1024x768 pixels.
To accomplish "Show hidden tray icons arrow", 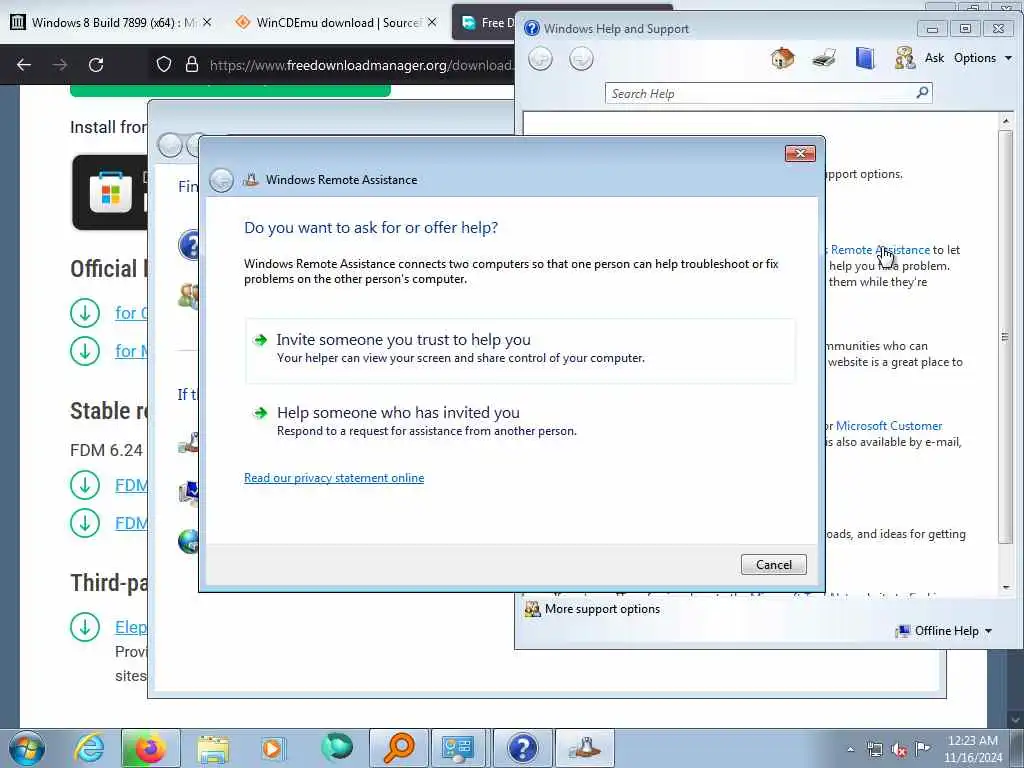I will [850, 750].
